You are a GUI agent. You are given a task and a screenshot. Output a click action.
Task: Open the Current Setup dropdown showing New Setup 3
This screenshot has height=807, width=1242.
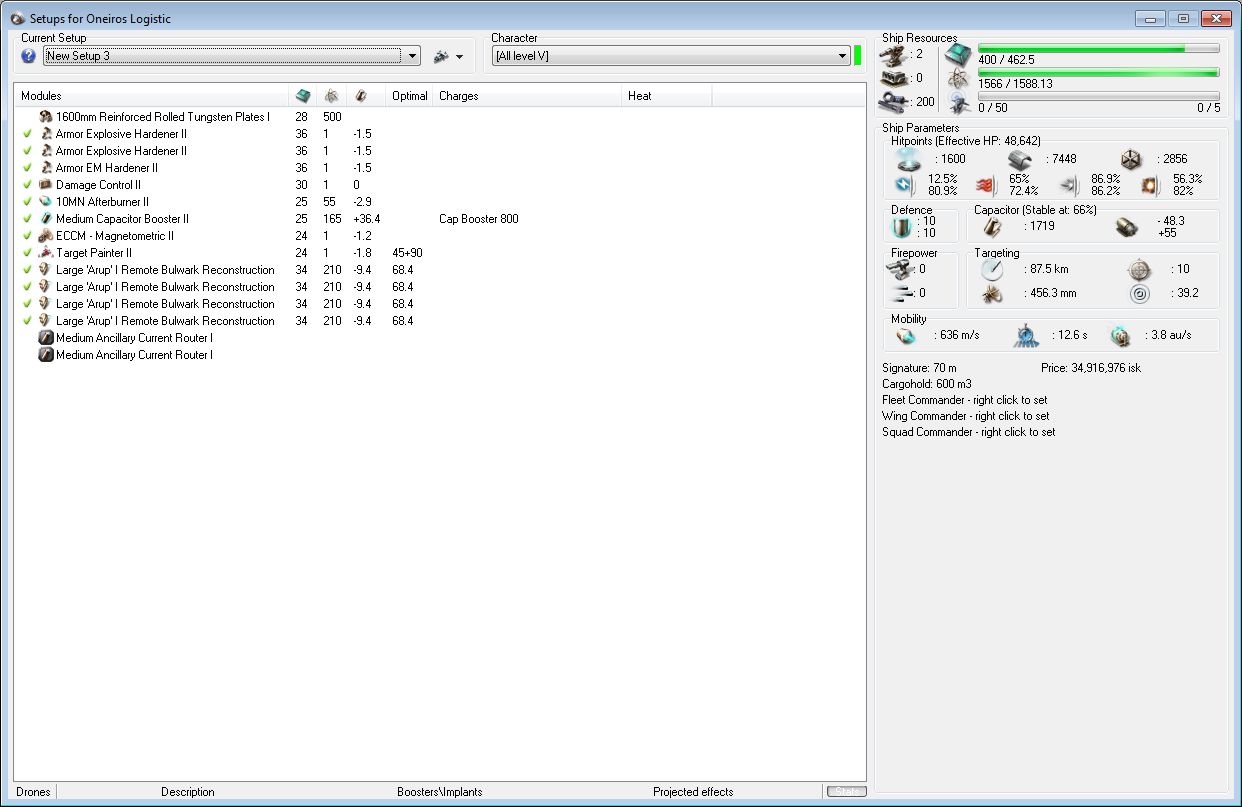coord(232,56)
